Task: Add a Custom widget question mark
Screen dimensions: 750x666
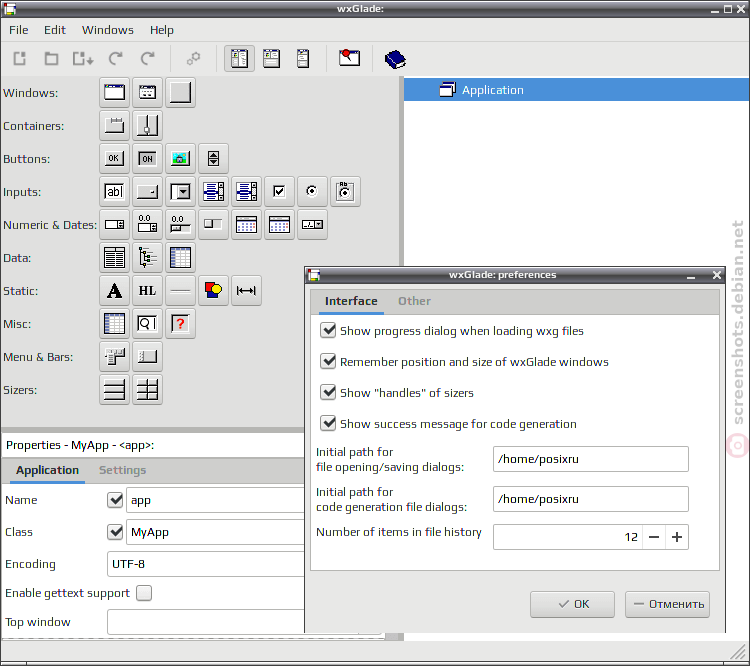Action: pyautogui.click(x=180, y=323)
